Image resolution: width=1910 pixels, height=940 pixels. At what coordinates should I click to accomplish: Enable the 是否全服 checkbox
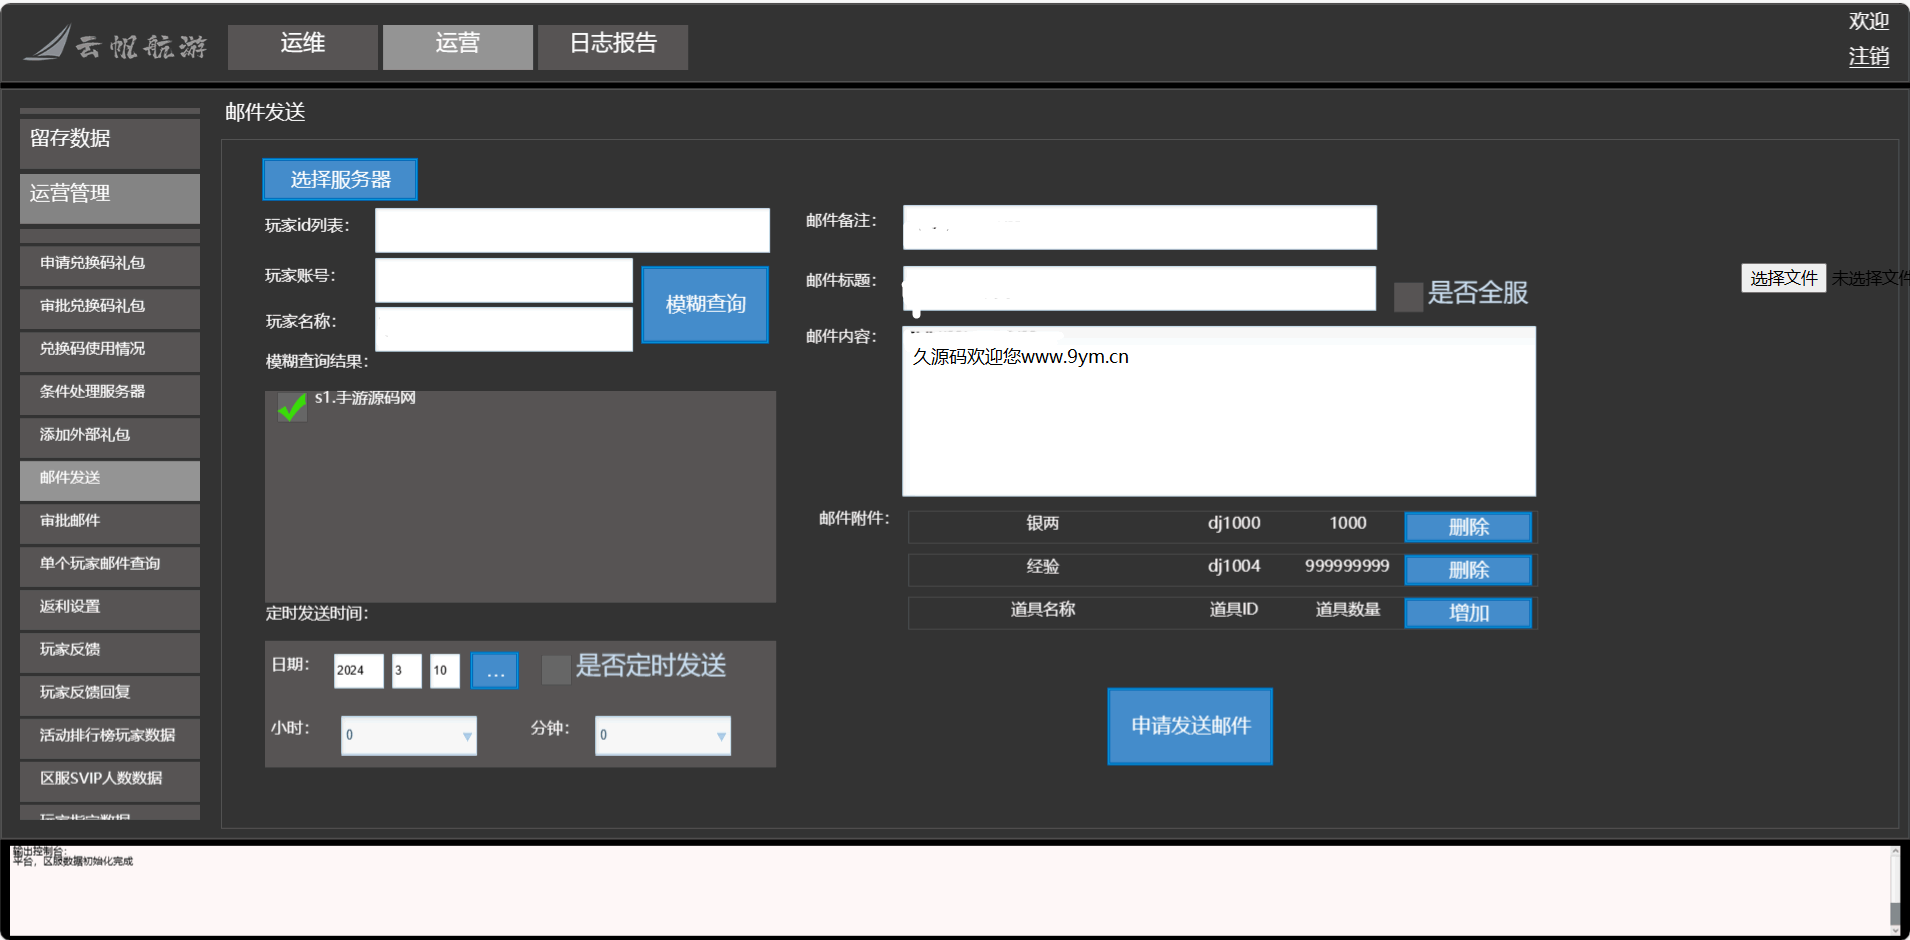click(1408, 296)
